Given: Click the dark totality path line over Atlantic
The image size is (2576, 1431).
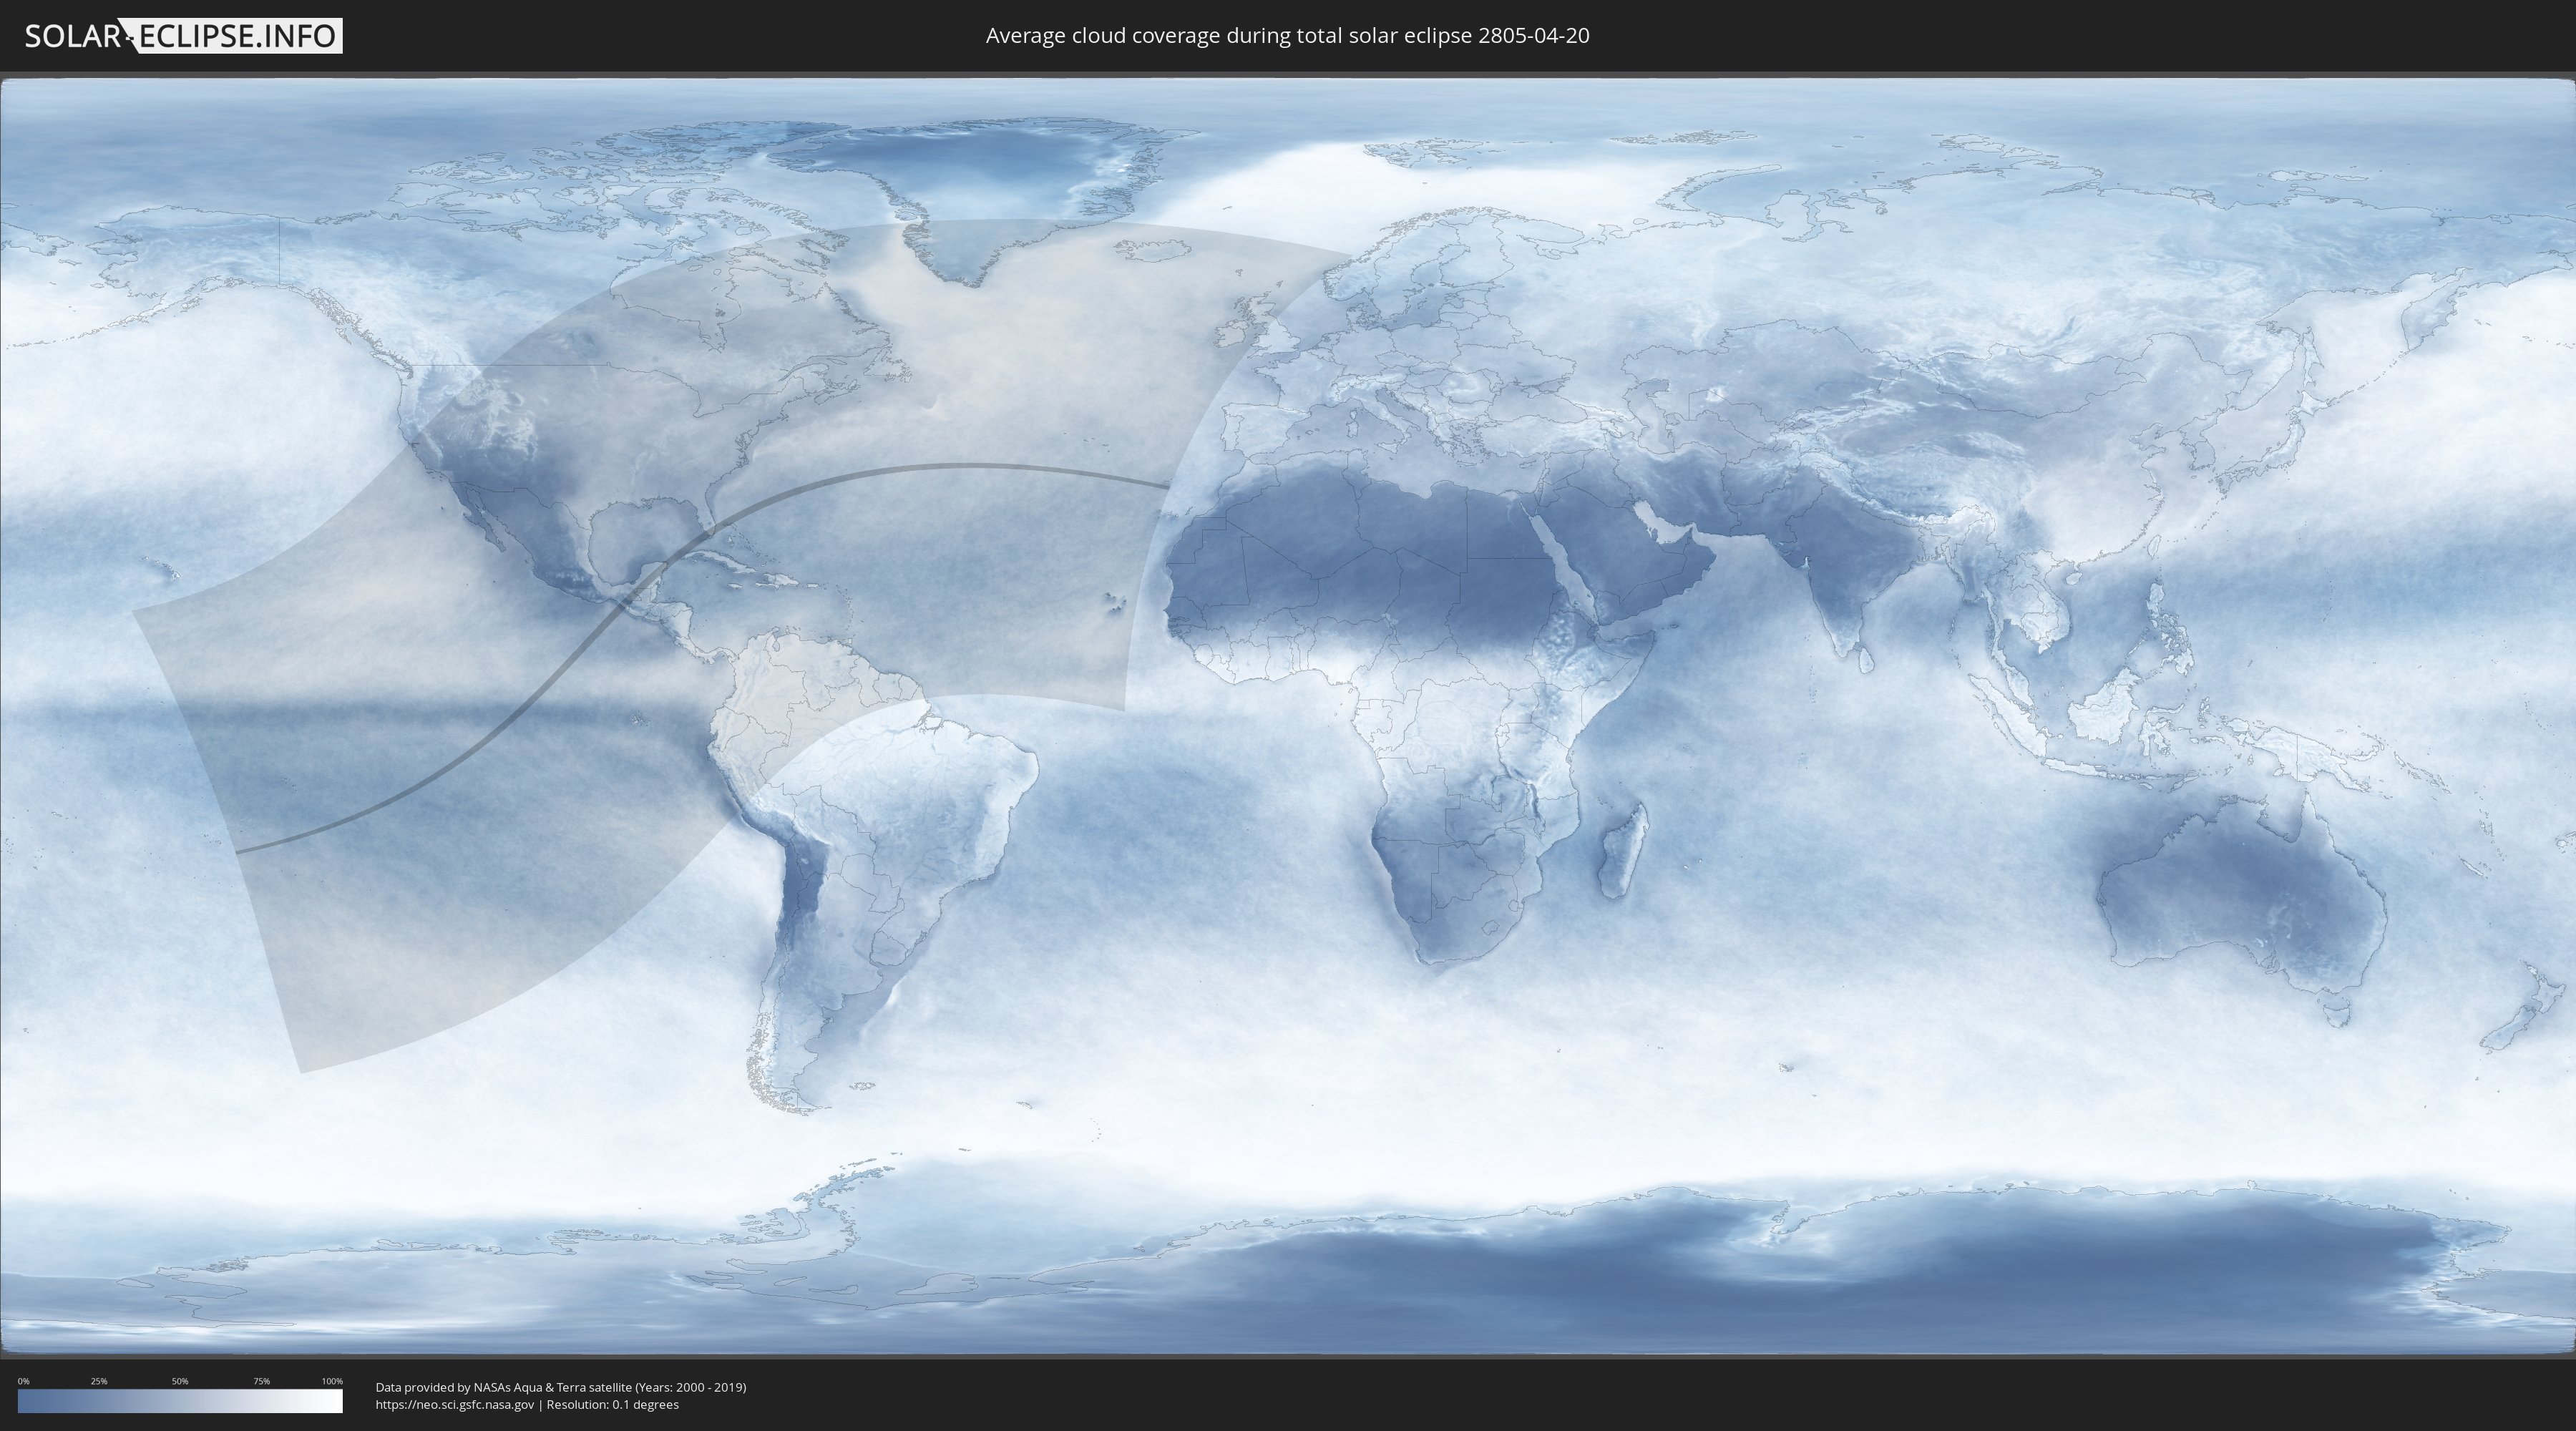Looking at the screenshot, I should click(x=950, y=466).
